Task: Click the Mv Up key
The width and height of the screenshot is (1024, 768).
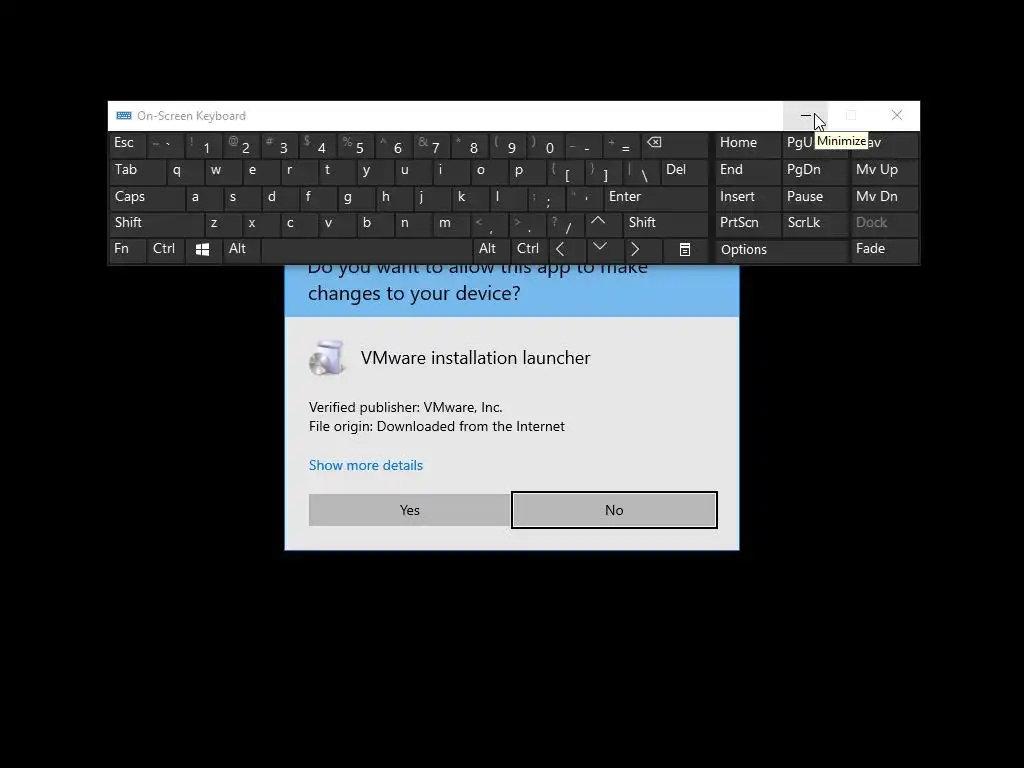Action: (885, 171)
